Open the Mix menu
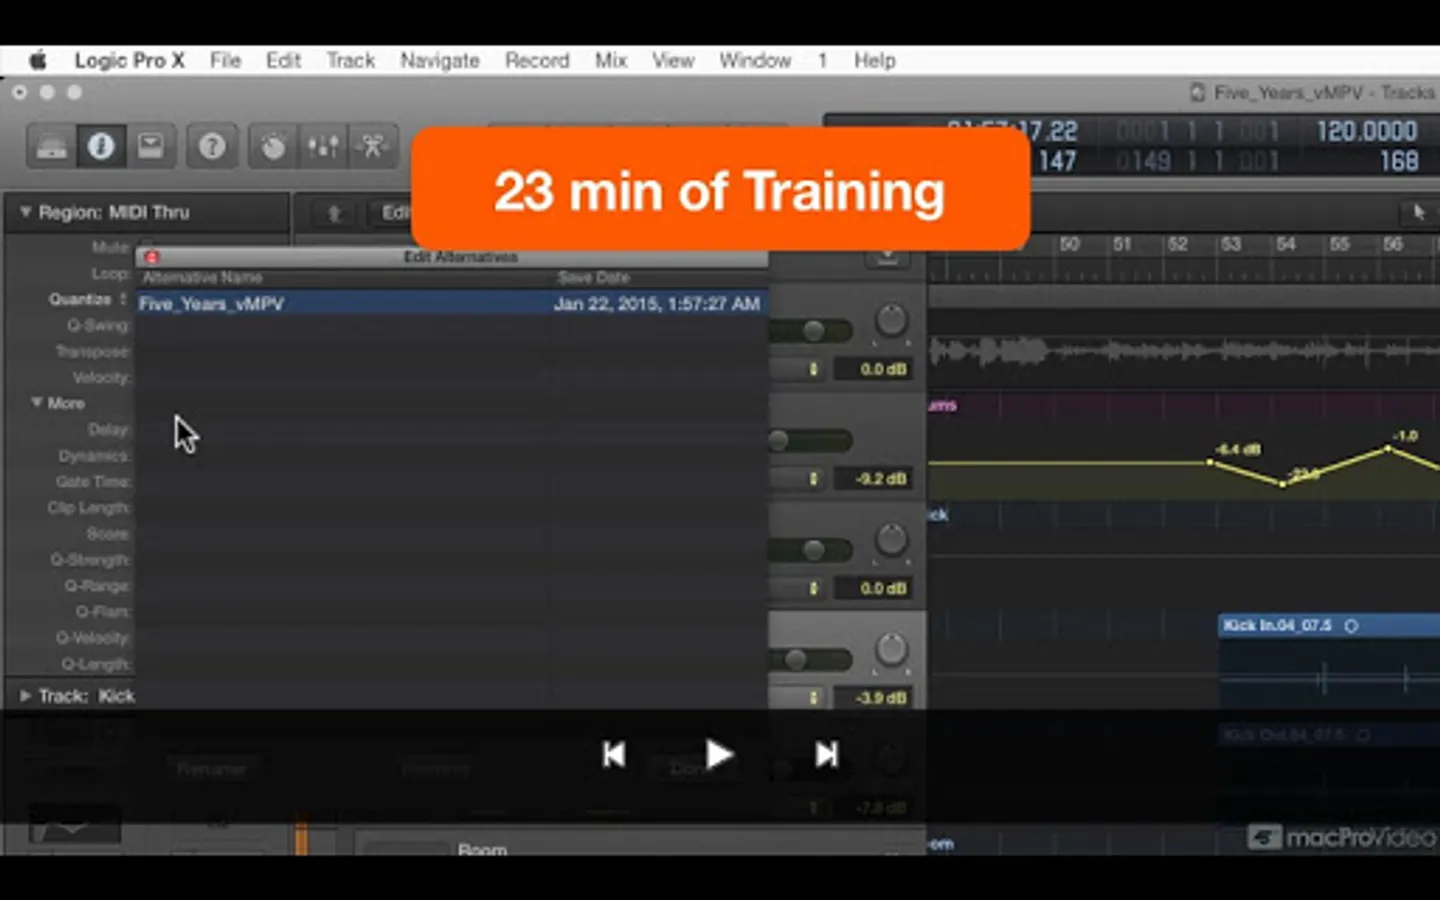 tap(611, 61)
